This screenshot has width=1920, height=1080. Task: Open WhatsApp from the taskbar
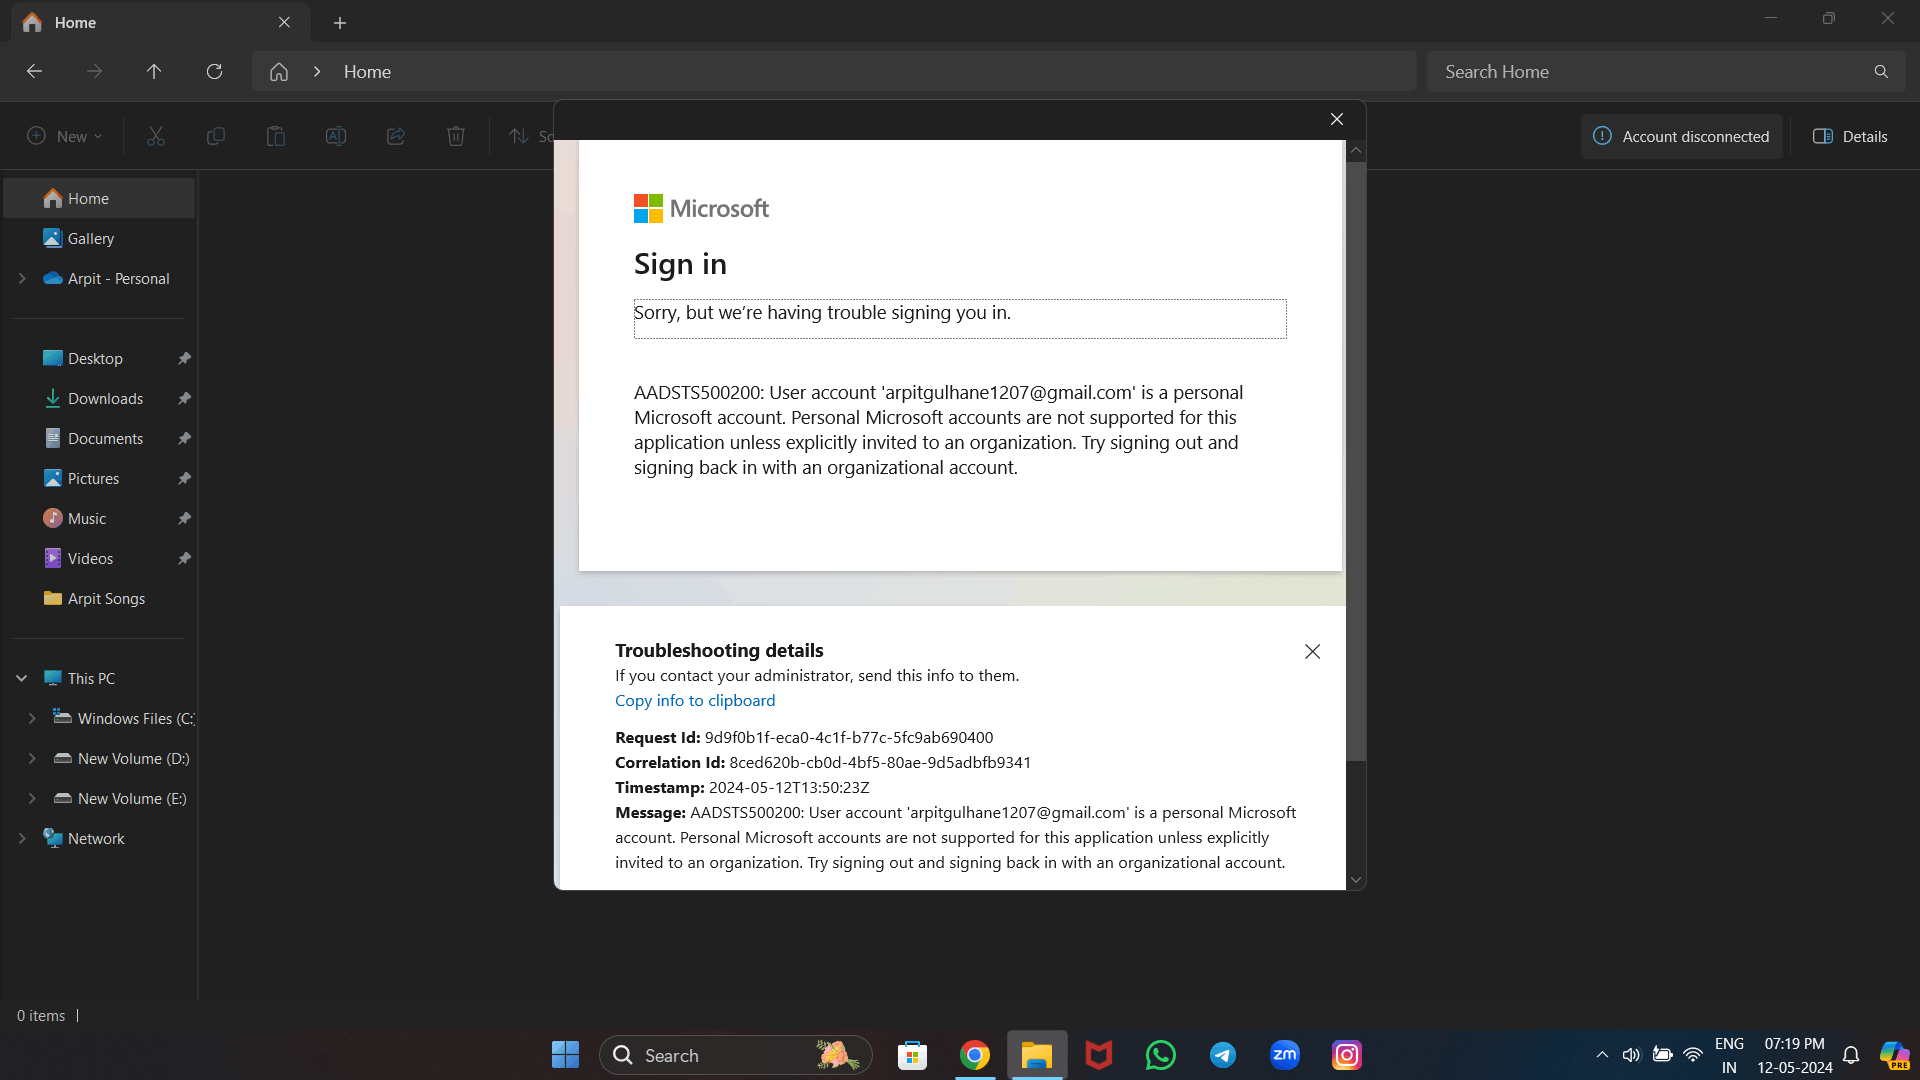tap(1160, 1054)
